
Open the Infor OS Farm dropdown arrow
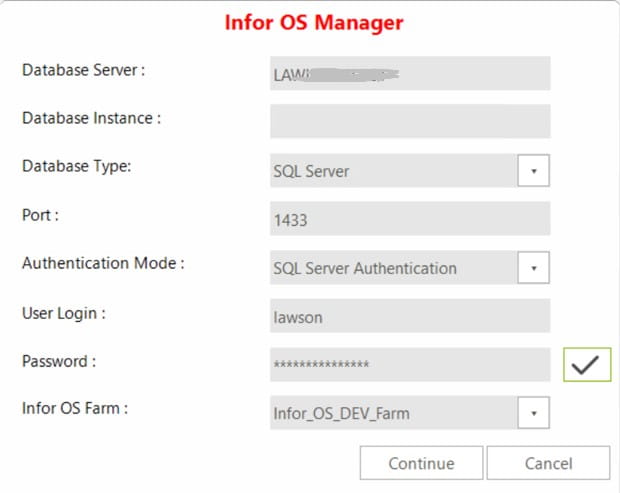pos(533,413)
